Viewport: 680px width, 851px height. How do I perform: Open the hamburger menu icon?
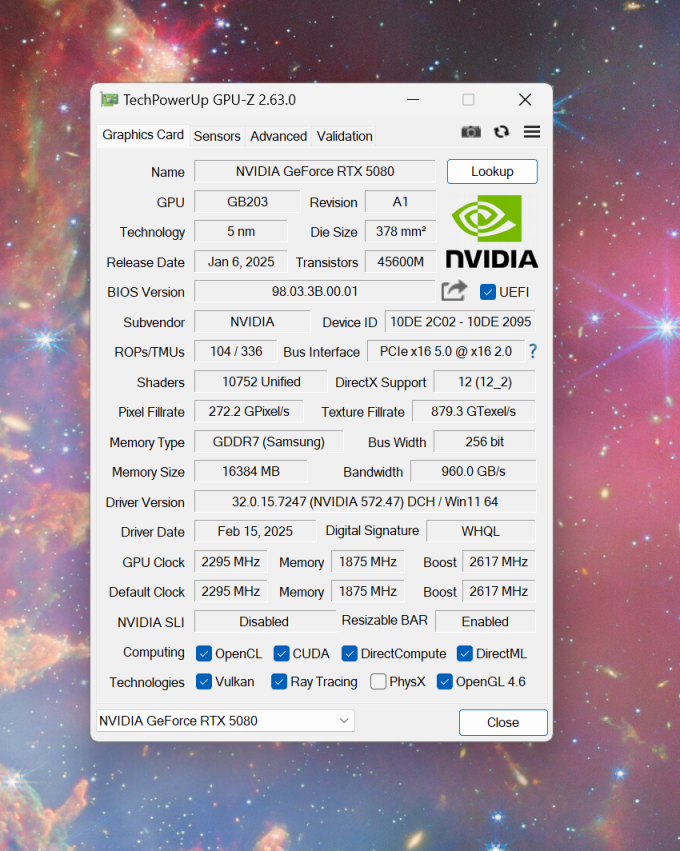tap(532, 132)
